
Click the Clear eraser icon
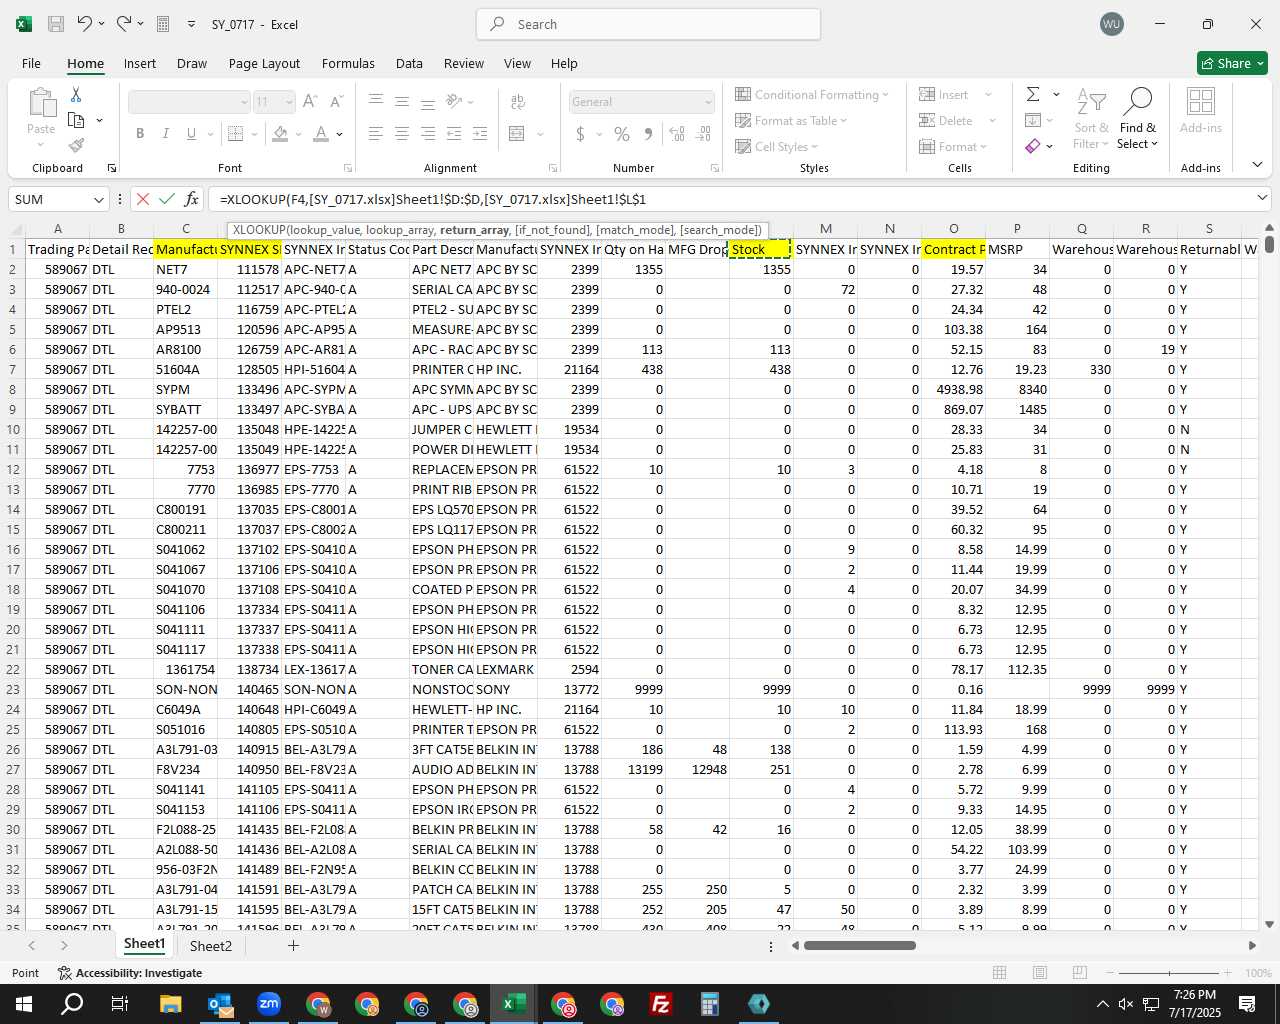point(1033,146)
